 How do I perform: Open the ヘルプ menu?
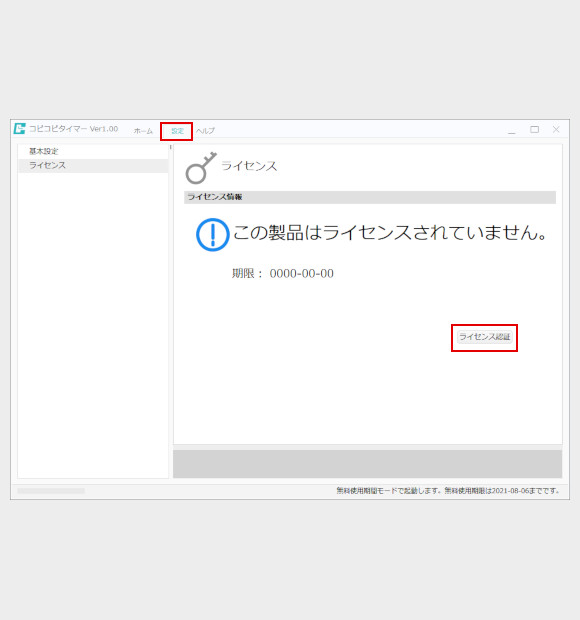(206, 131)
